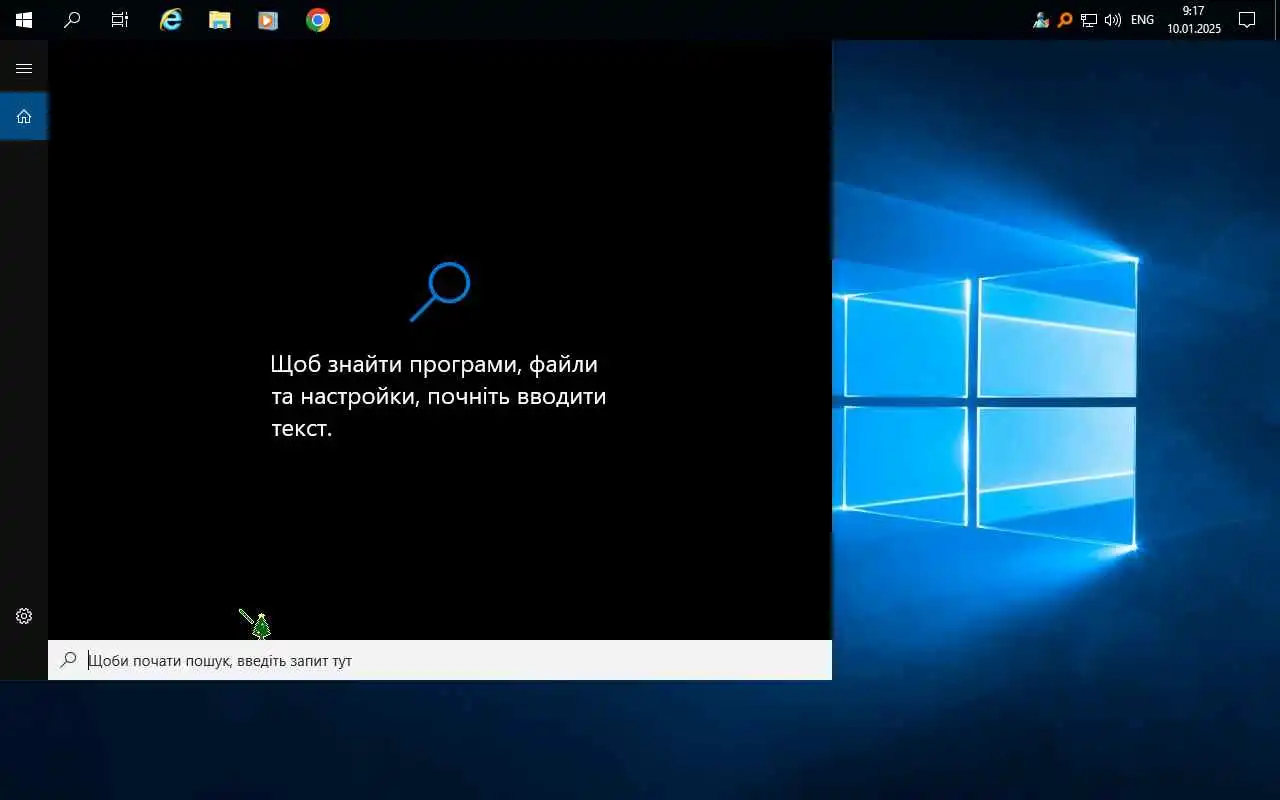Open network status tray icon
Viewport: 1280px width, 800px height.
pyautogui.click(x=1089, y=20)
